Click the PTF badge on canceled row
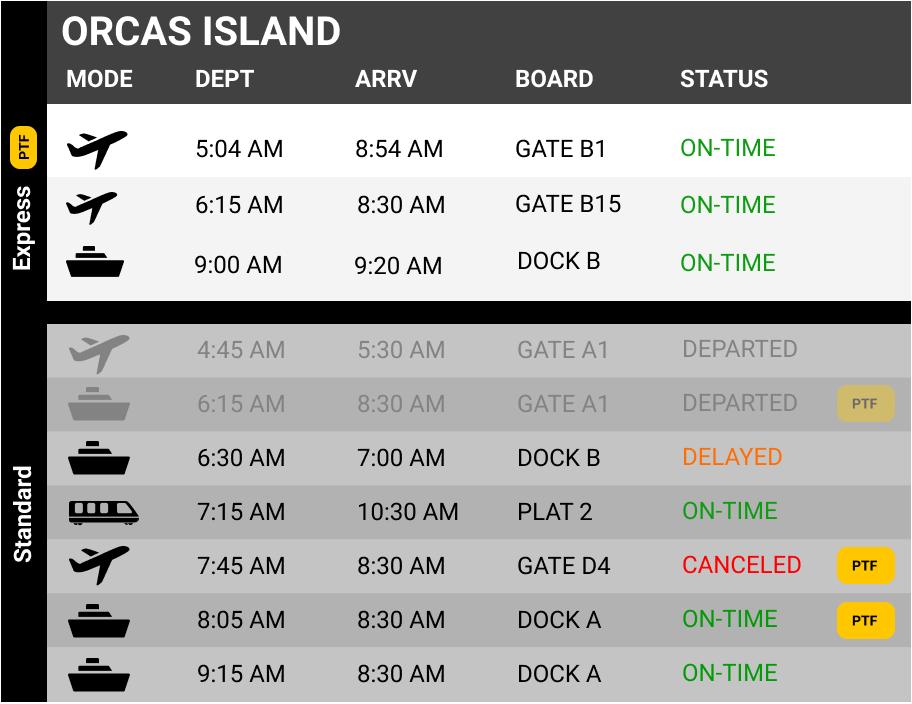This screenshot has height=704, width=912. click(x=865, y=566)
